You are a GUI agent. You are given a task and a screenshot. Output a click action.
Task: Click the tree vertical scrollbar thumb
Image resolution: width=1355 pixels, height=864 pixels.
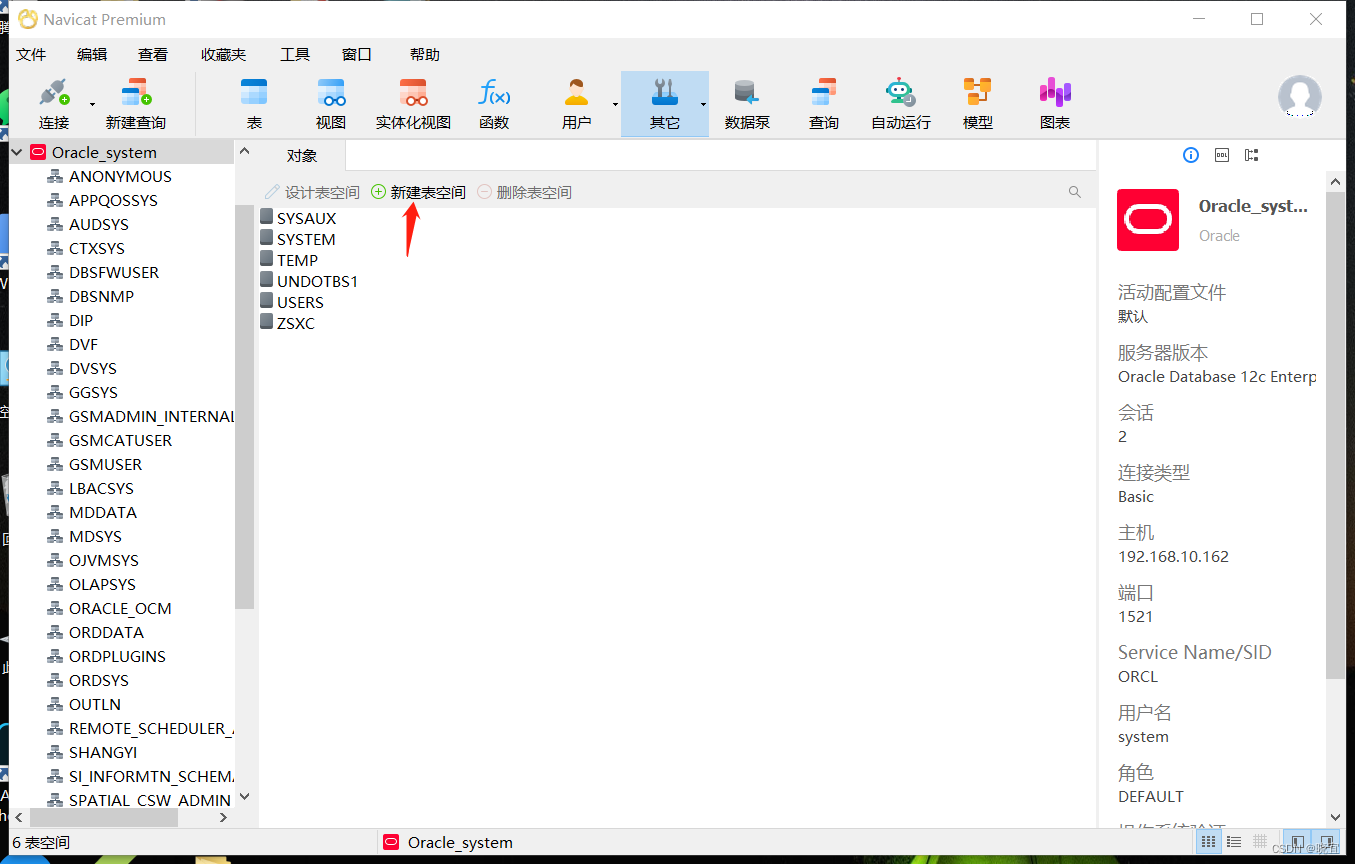tap(244, 406)
